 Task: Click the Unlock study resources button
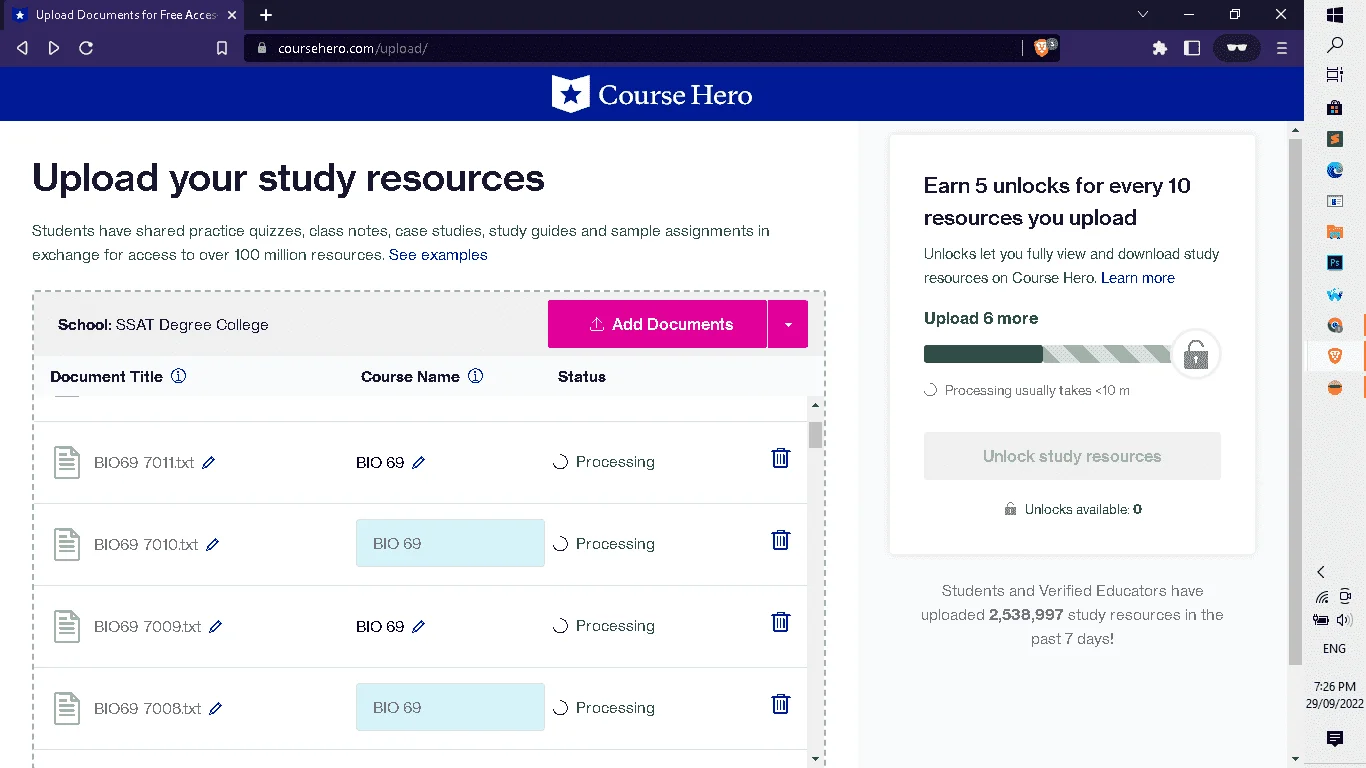tap(1072, 456)
